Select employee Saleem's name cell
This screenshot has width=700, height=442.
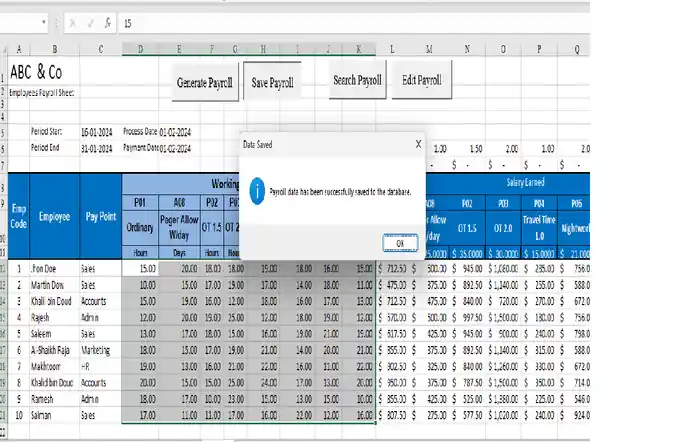(54, 334)
